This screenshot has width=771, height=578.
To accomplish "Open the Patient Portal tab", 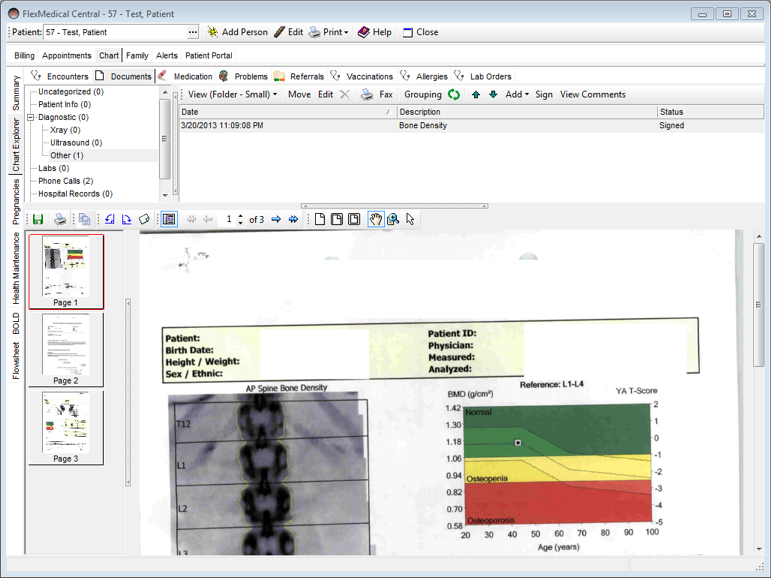I will click(x=208, y=56).
